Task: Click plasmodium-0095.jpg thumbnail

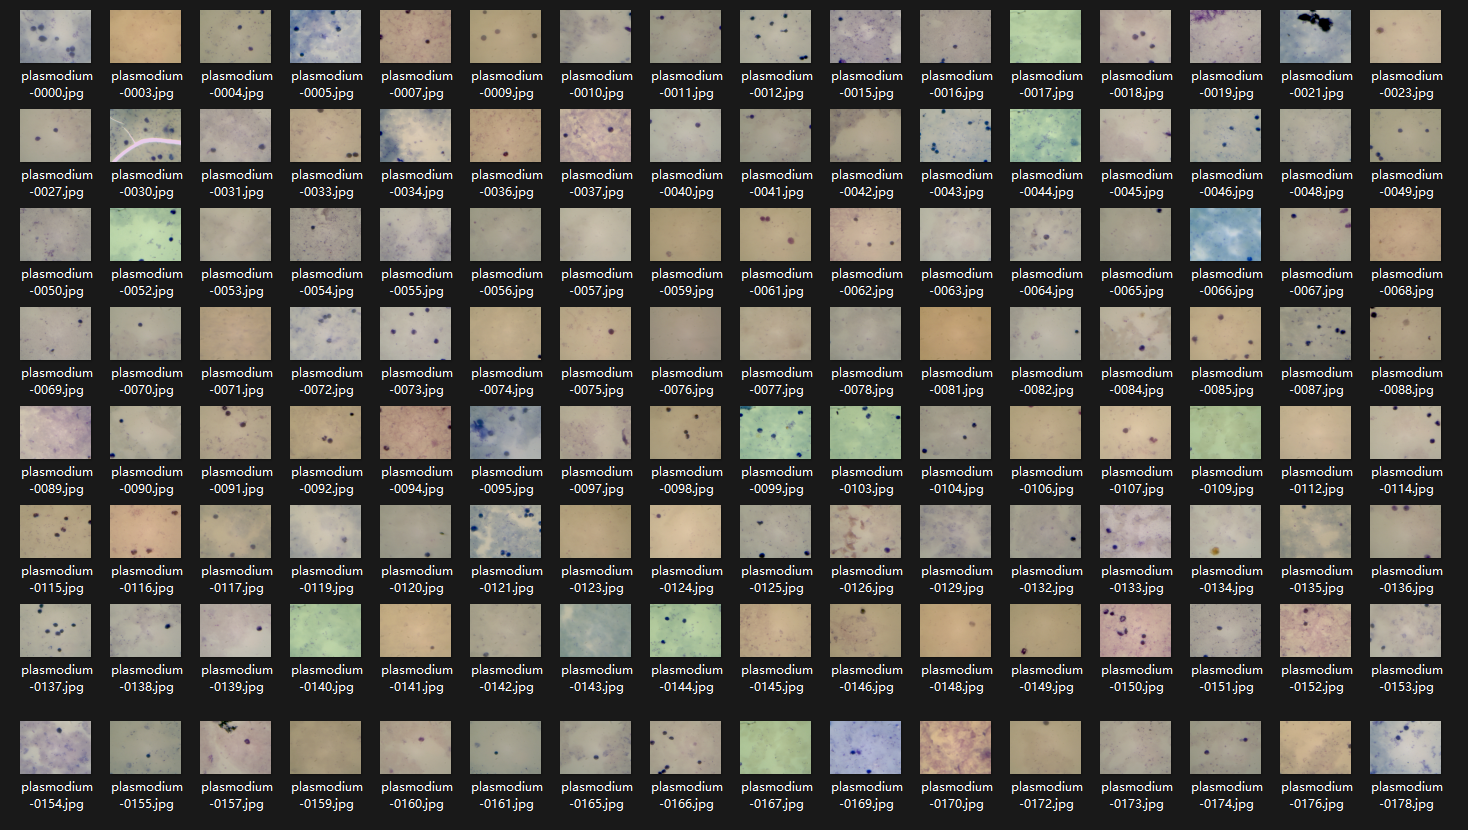Action: pos(506,433)
